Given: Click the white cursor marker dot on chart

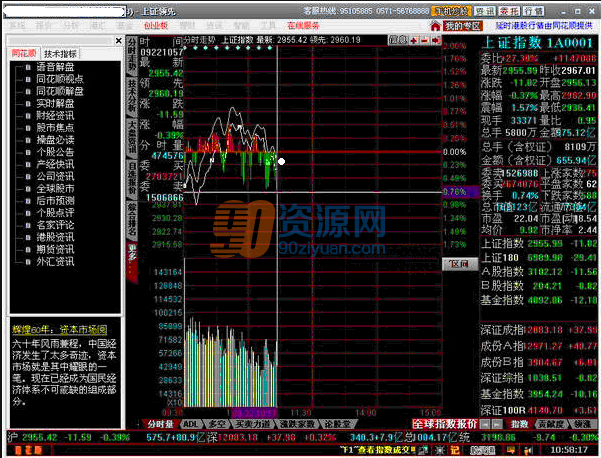Looking at the screenshot, I should 282,162.
